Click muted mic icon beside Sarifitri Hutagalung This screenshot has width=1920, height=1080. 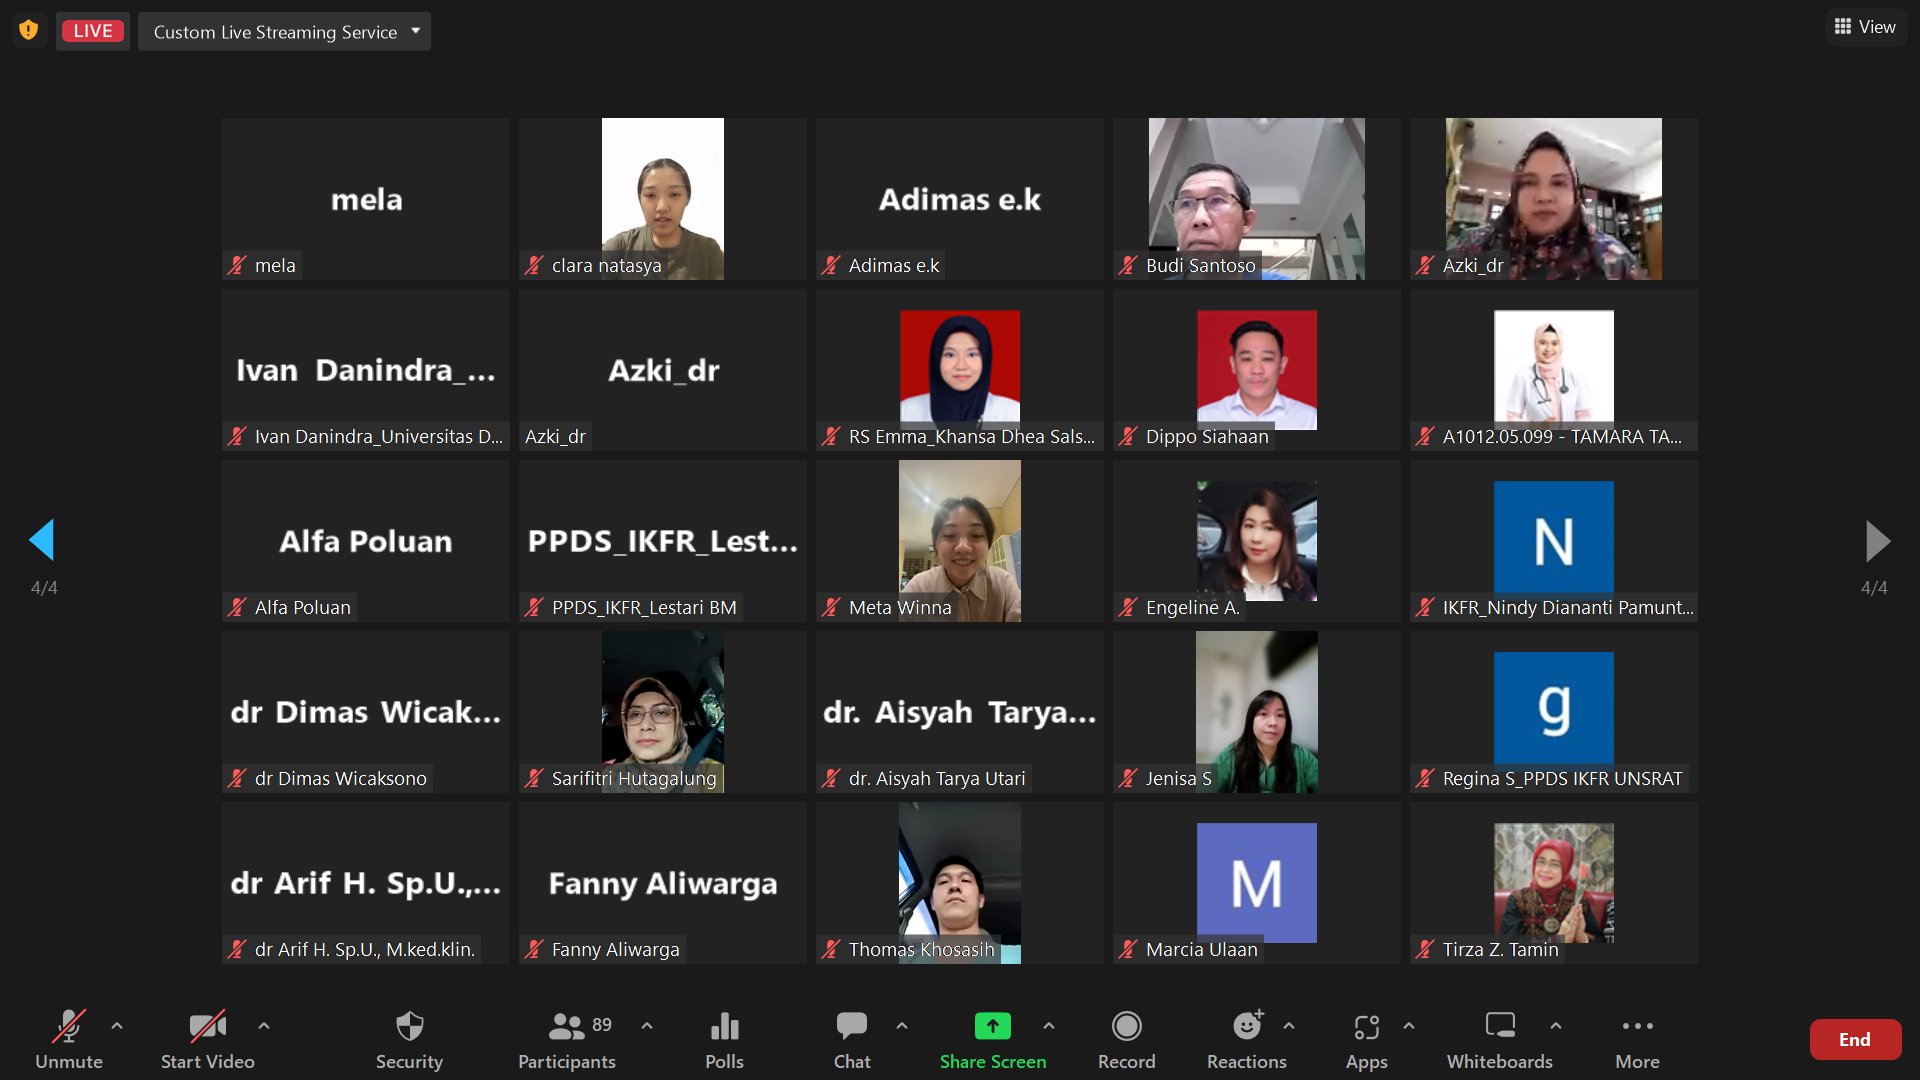click(534, 779)
